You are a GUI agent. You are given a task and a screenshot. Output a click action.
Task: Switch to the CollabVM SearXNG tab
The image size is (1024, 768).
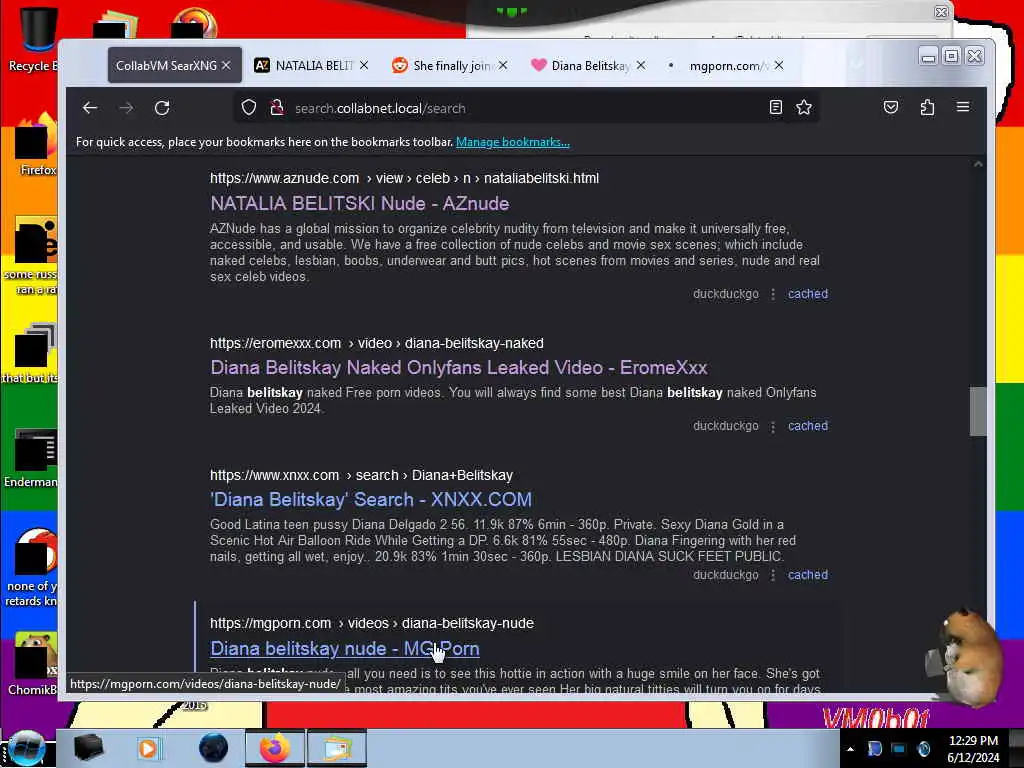coord(166,65)
